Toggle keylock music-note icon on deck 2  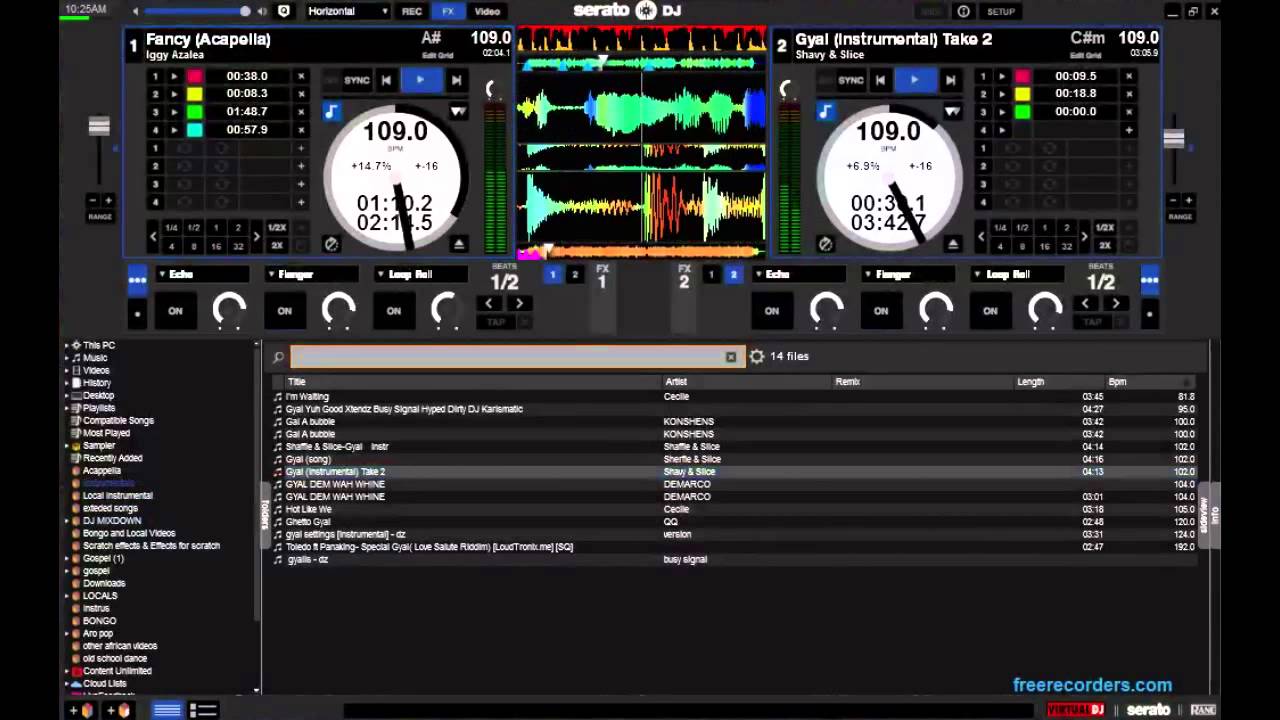click(x=826, y=112)
